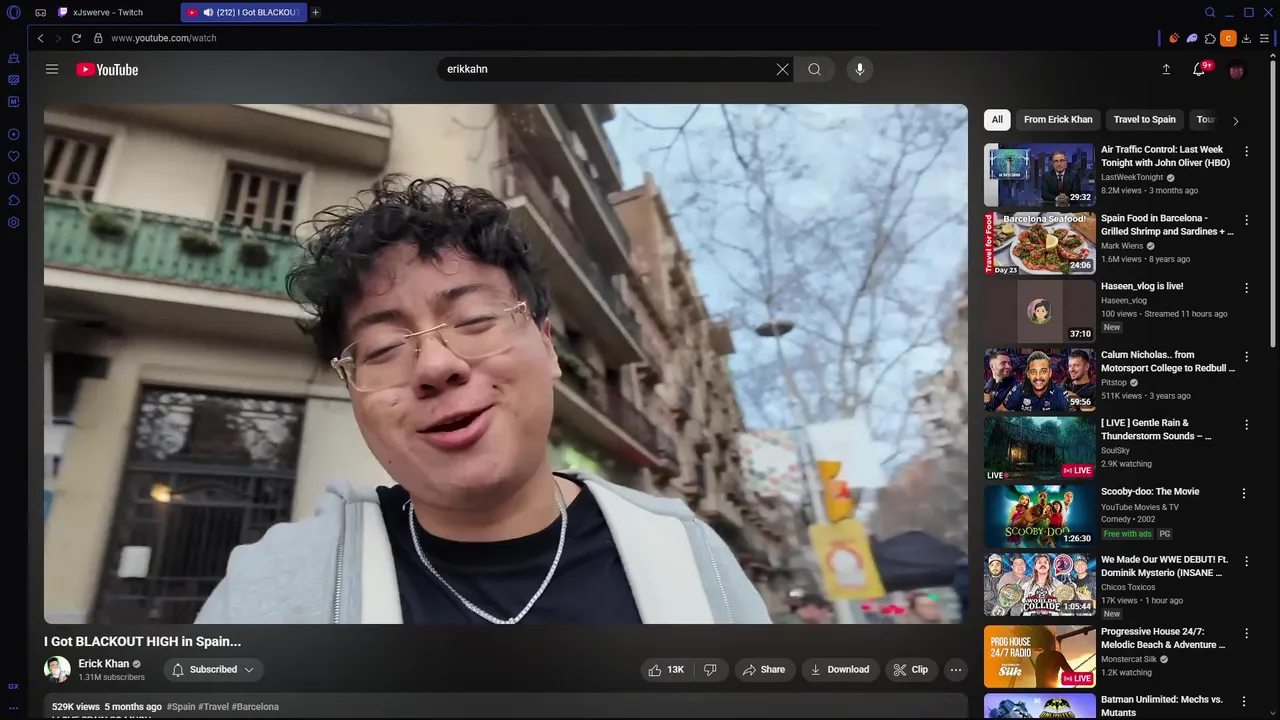Clear search text with X button
1280x720 pixels.
point(782,69)
